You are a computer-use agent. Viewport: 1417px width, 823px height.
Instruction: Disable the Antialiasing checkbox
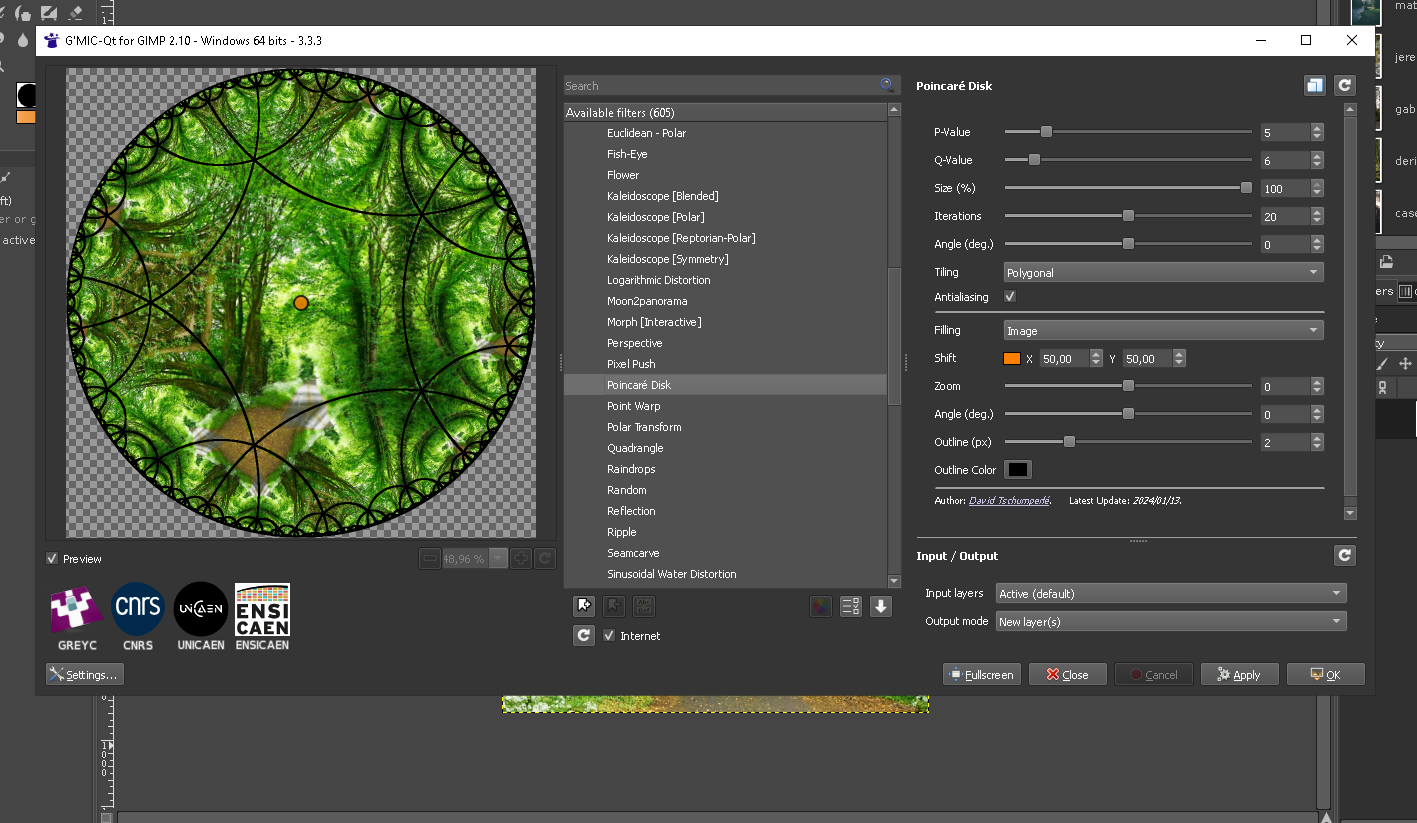tap(1010, 297)
